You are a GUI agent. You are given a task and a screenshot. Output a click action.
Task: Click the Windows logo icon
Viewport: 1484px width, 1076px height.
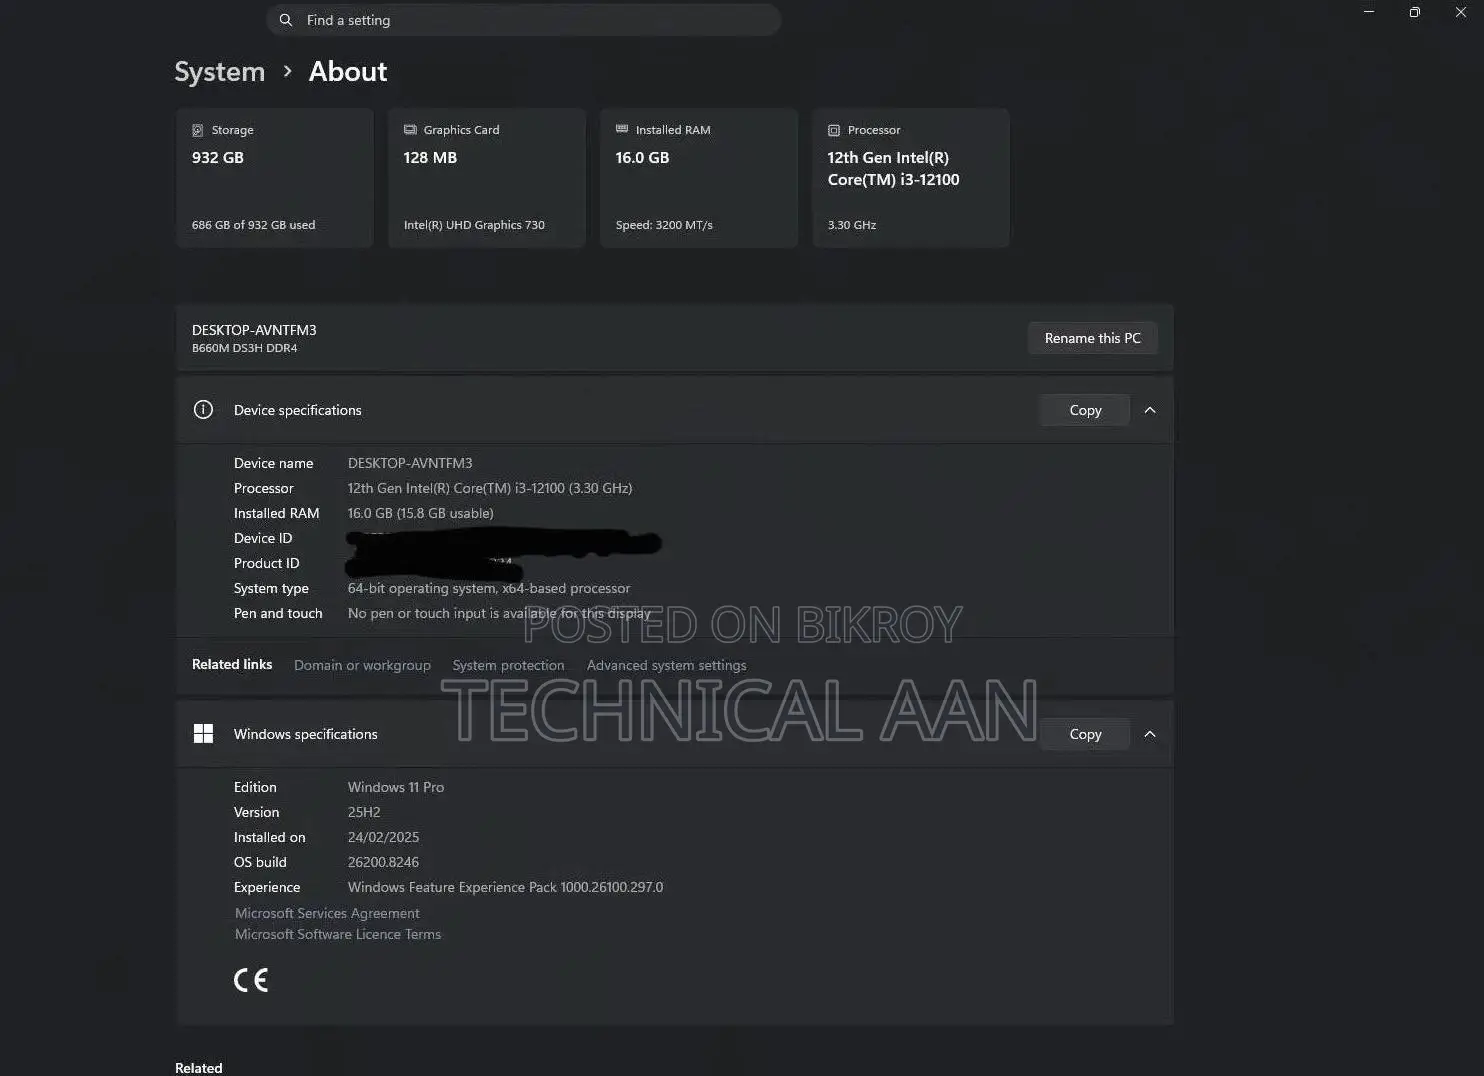coord(203,734)
